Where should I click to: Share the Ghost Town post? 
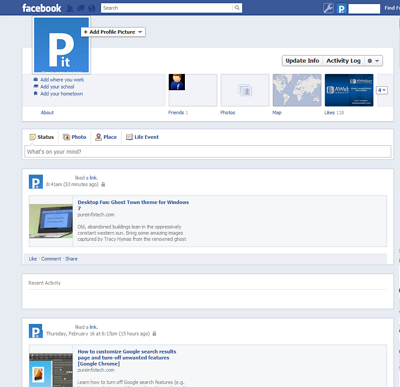click(x=71, y=259)
